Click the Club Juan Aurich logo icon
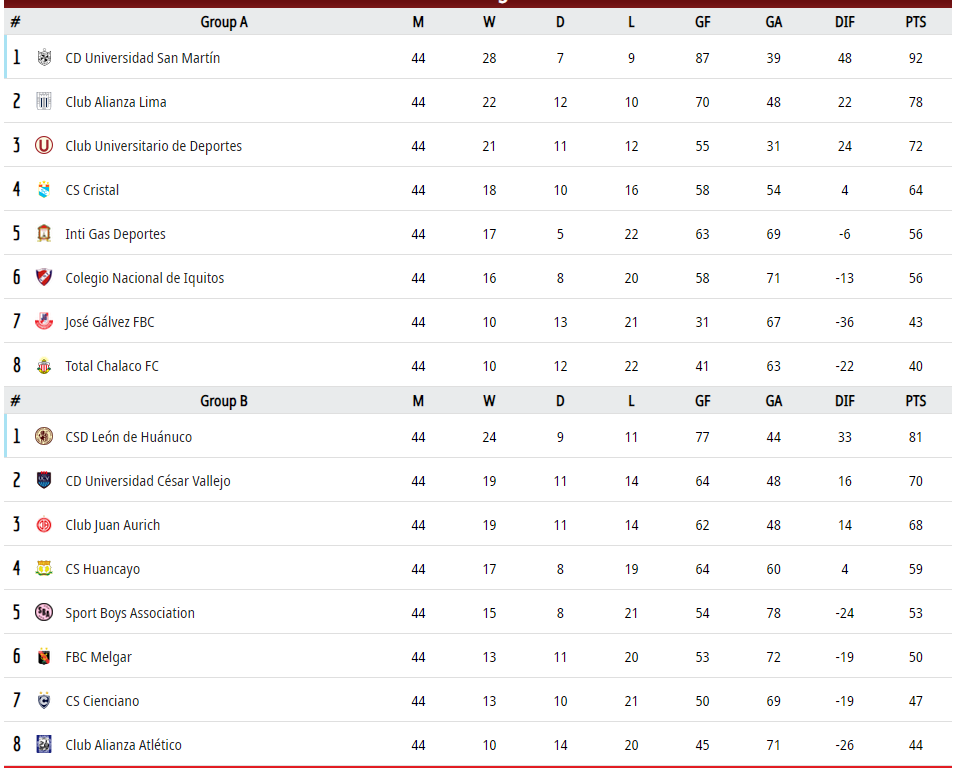Viewport: 957px width, 768px height. (x=44, y=525)
